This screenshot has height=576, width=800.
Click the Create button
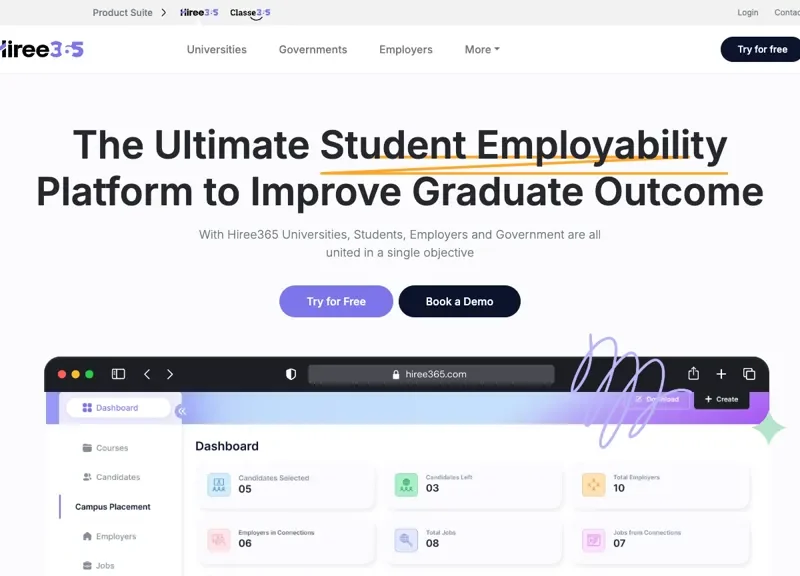721,399
